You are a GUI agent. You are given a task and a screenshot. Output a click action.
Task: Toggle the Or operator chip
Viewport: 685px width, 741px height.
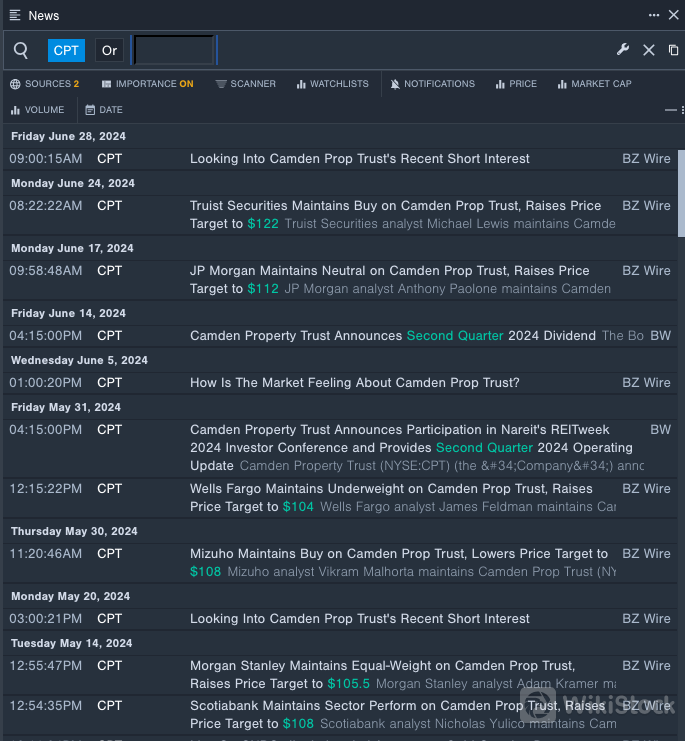[109, 50]
